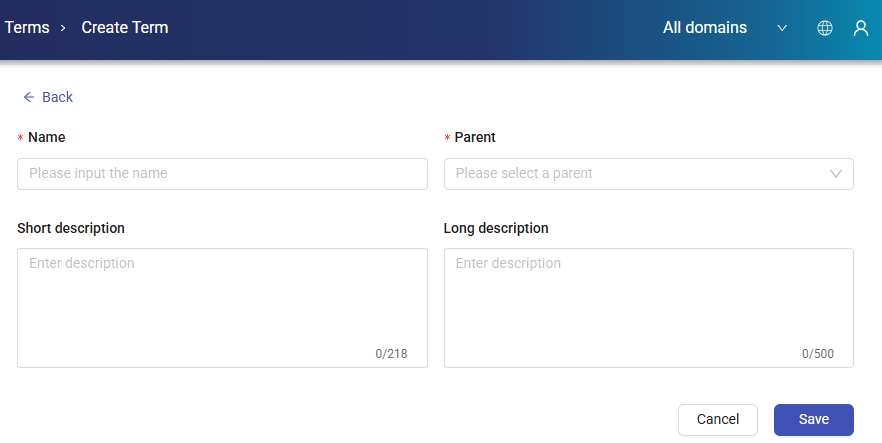The height and width of the screenshot is (443, 882).
Task: Click the Long description label
Action: click(496, 228)
